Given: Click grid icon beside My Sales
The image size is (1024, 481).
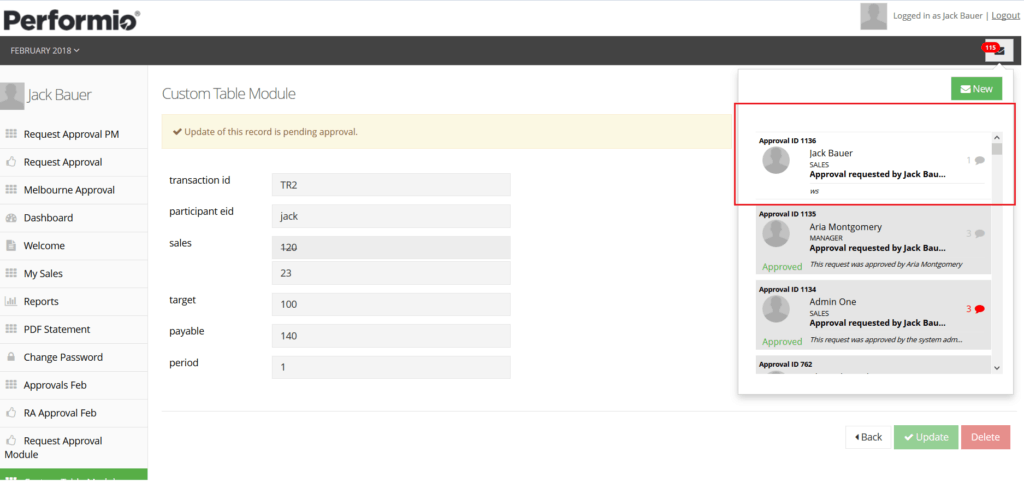Looking at the screenshot, I should pyautogui.click(x=11, y=273).
